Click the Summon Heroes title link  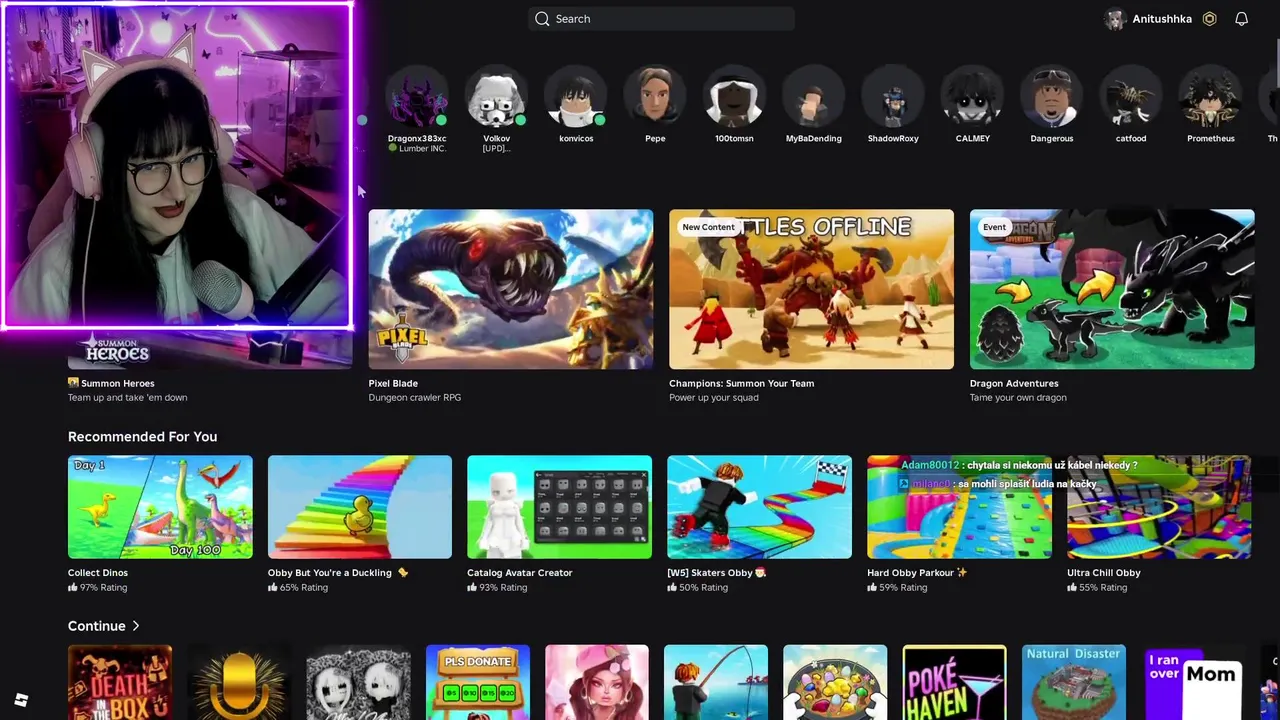point(118,383)
